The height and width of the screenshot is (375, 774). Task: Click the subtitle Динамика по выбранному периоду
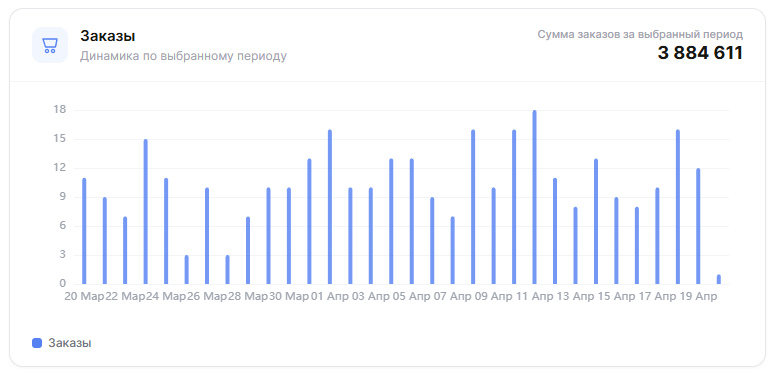[183, 56]
